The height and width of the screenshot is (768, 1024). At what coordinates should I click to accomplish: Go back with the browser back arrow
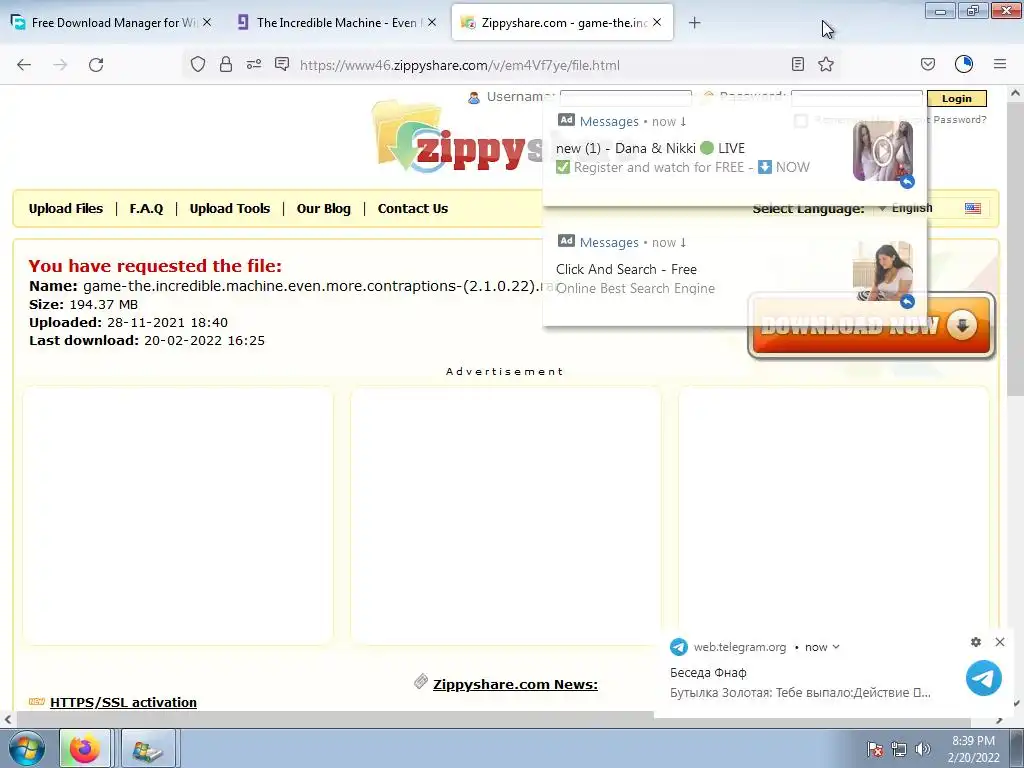24,65
